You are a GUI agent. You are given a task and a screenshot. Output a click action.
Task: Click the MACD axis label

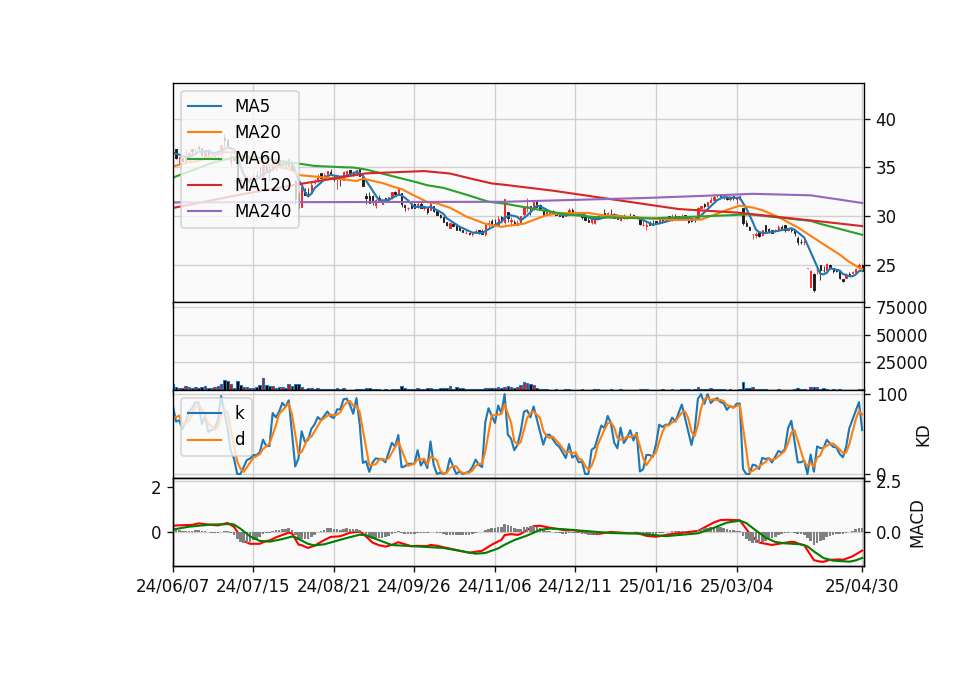[917, 524]
